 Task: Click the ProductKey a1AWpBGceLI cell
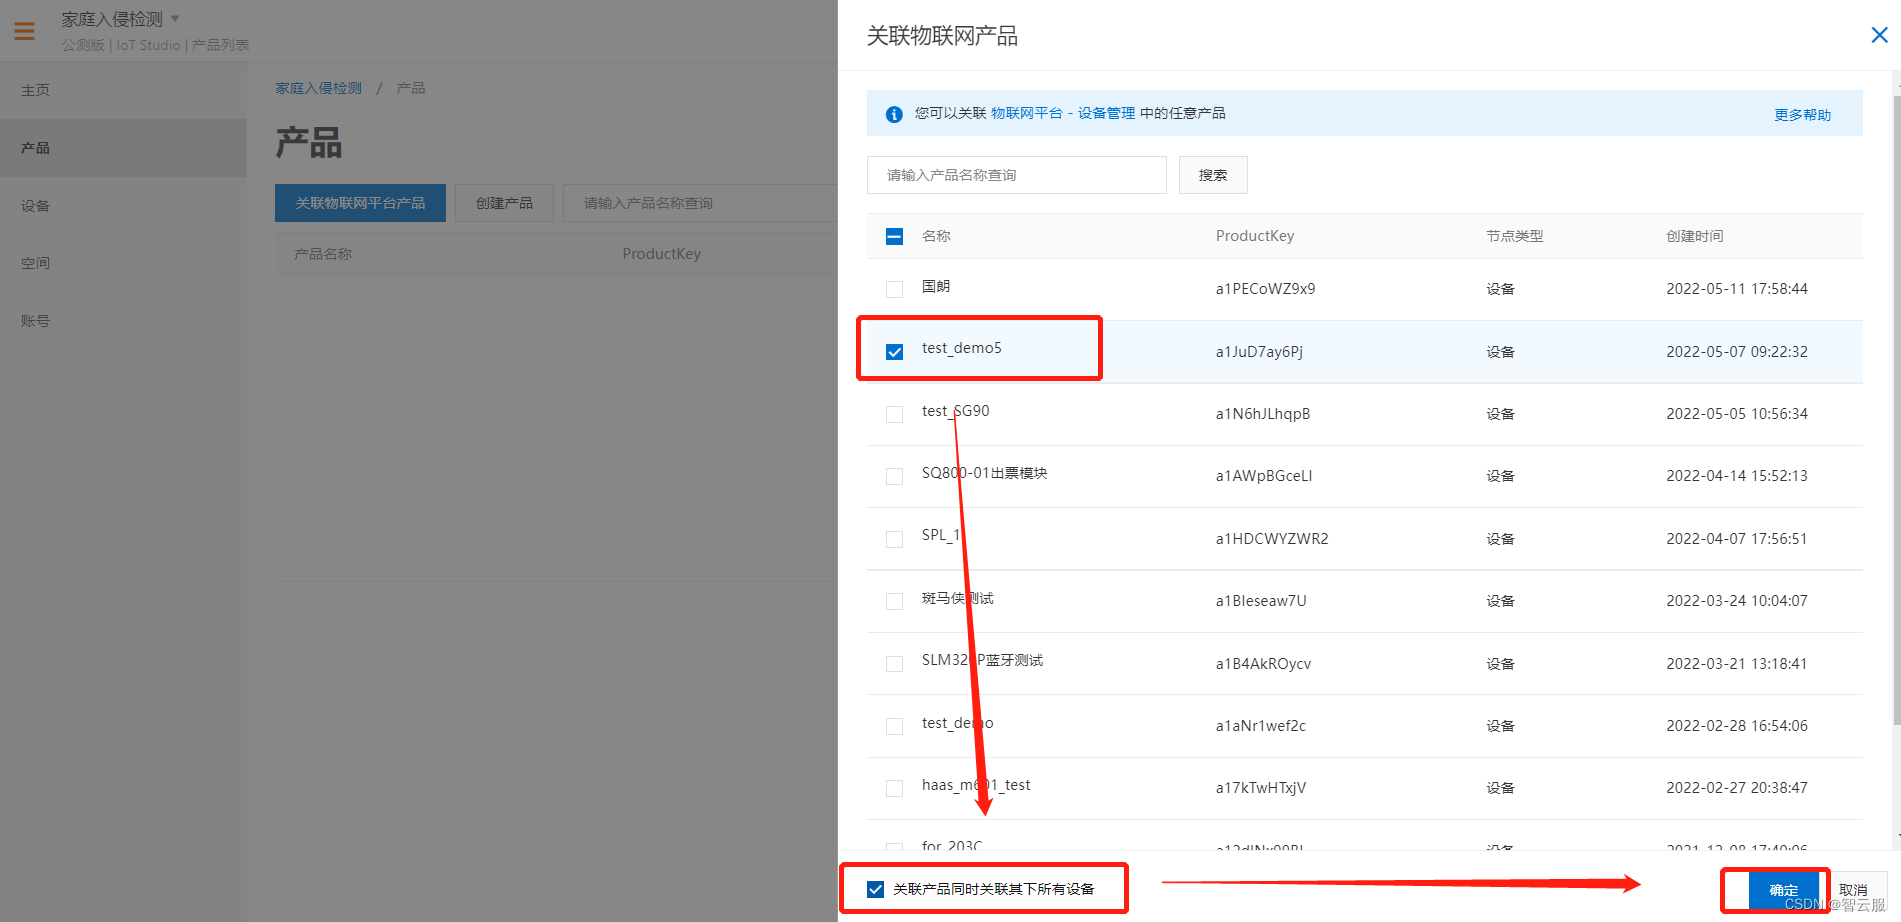[1264, 476]
